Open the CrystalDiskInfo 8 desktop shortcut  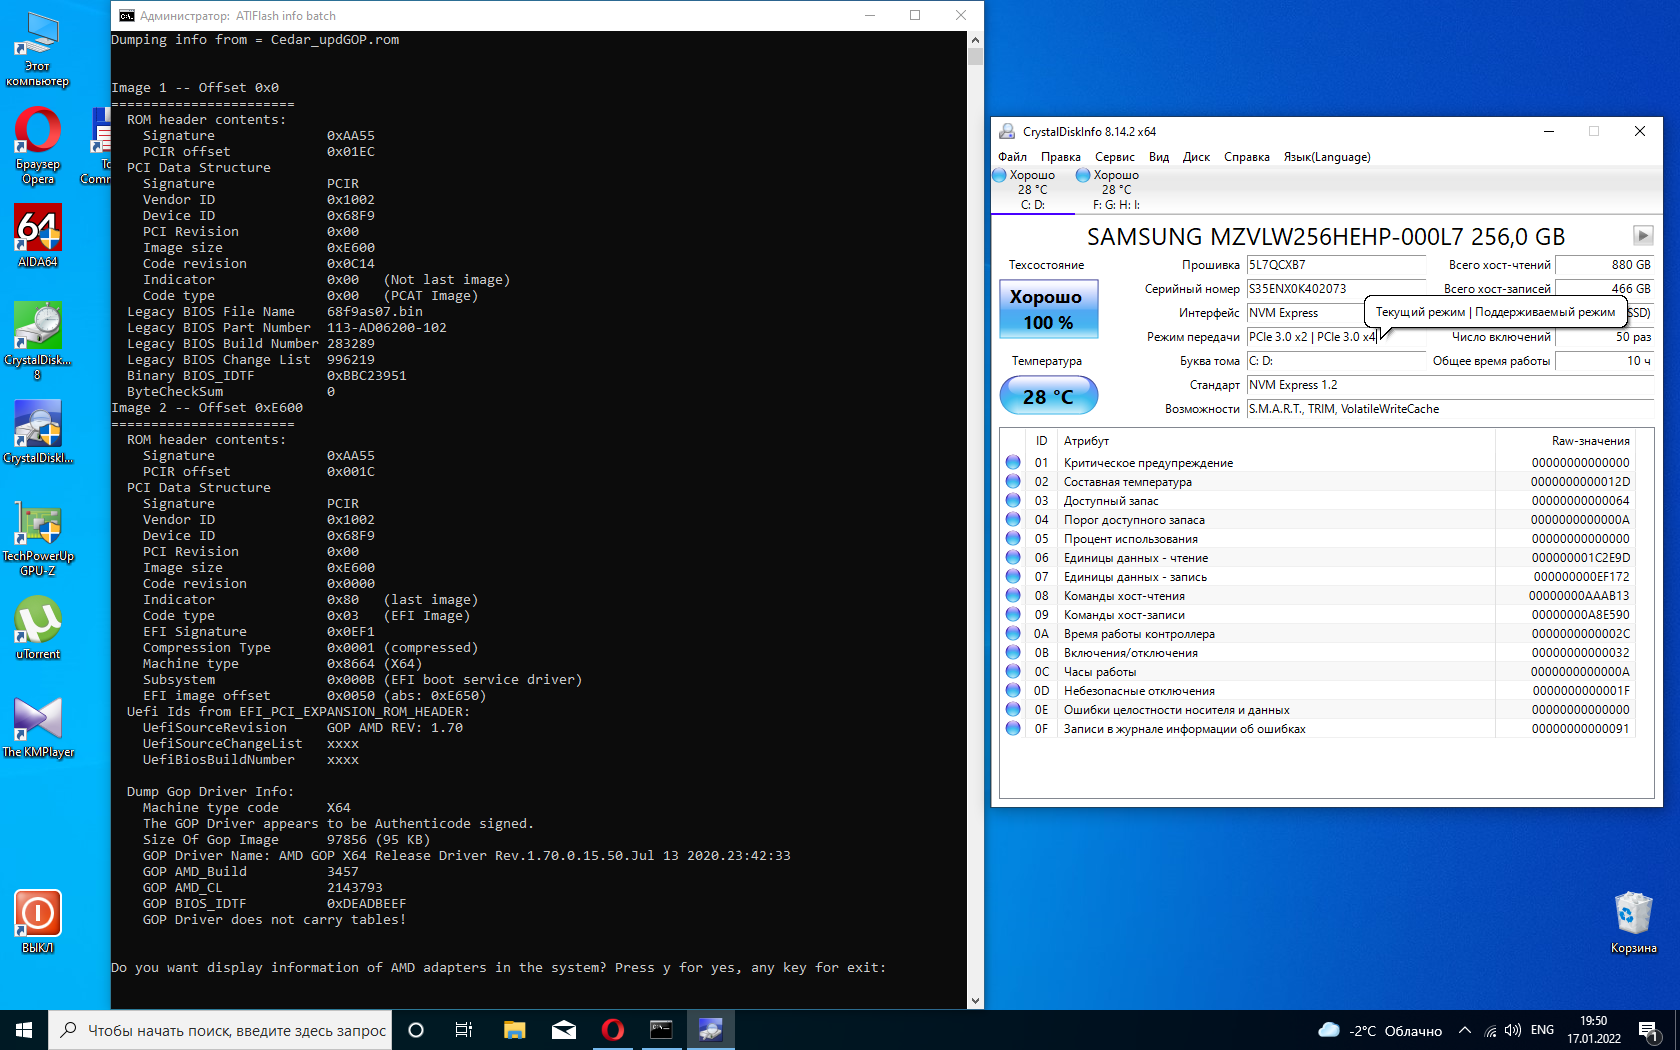(38, 341)
